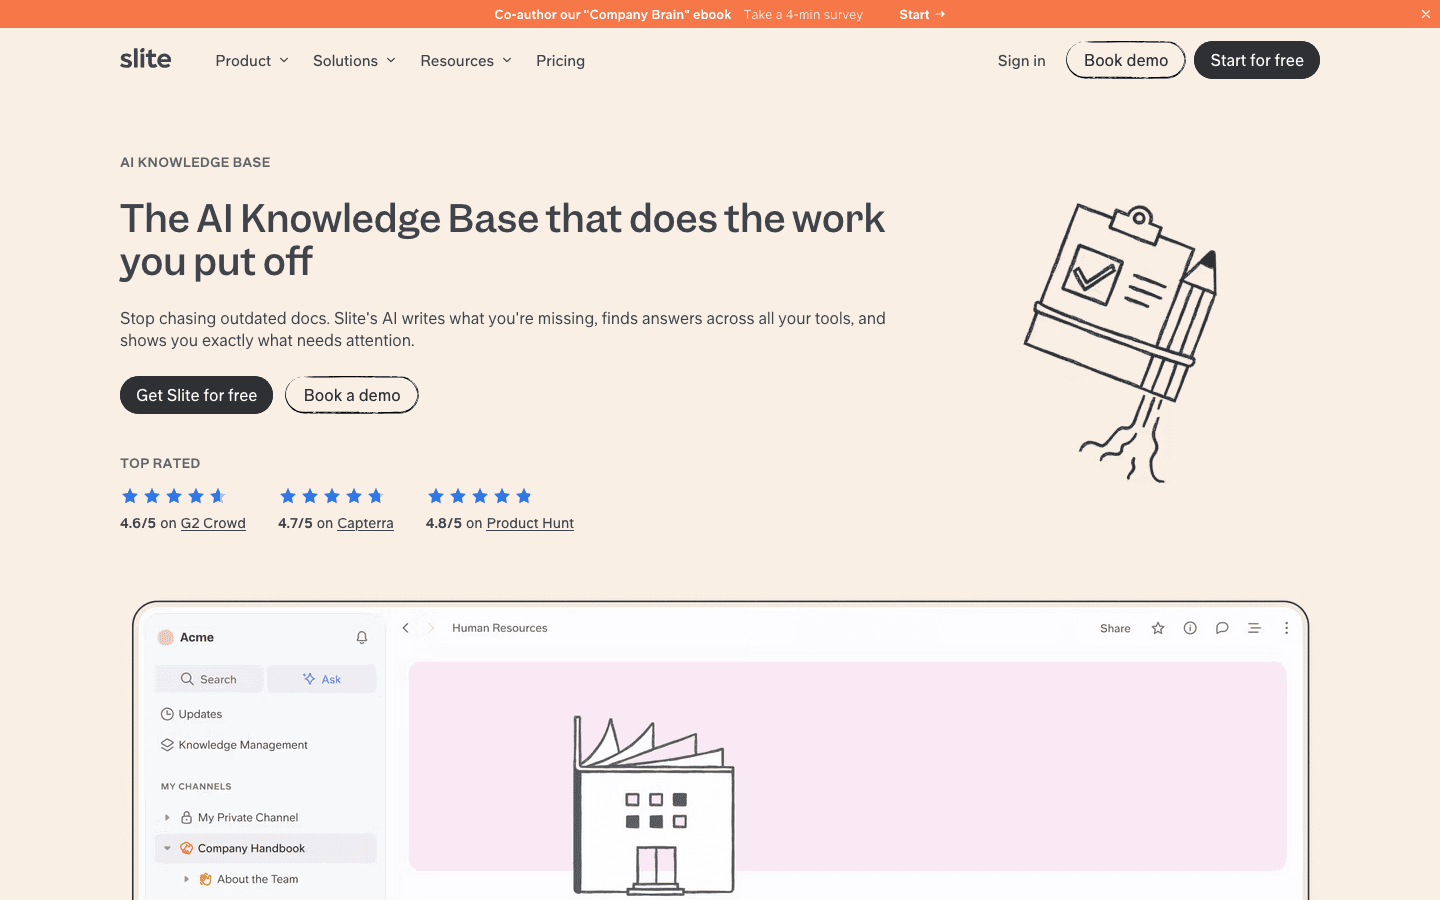Click the Company Handbook channel icon
This screenshot has height=900, width=1440.
186,848
